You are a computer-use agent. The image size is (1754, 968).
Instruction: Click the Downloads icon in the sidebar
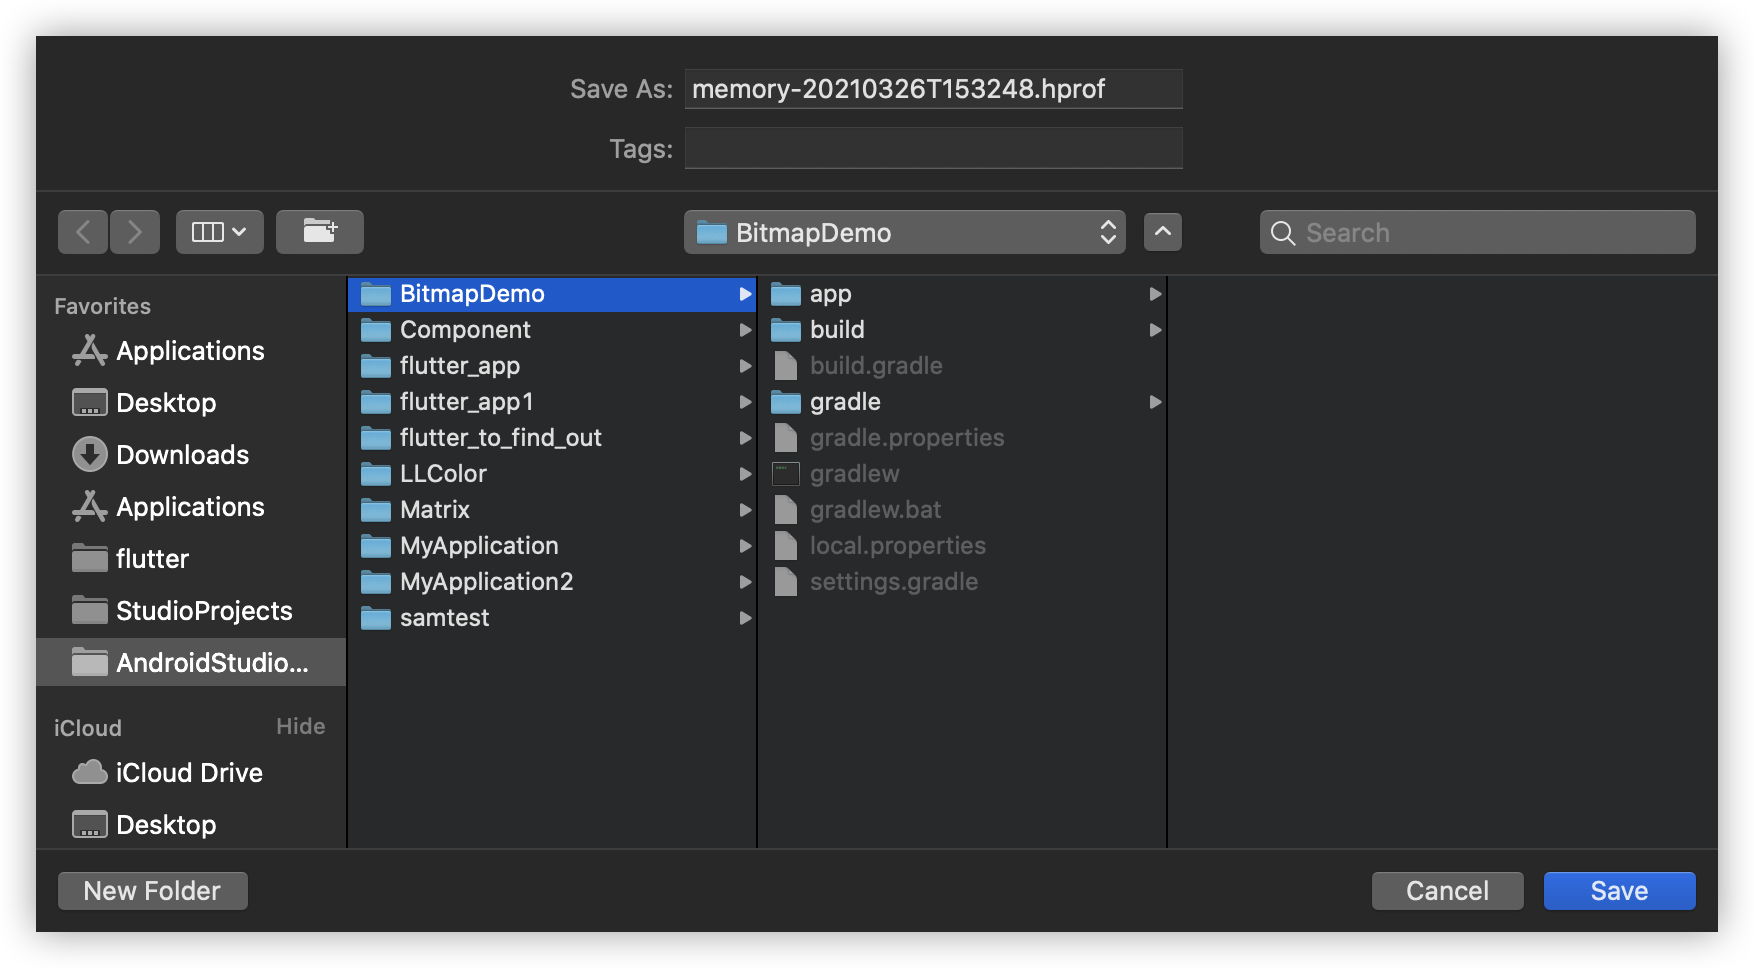pos(90,455)
